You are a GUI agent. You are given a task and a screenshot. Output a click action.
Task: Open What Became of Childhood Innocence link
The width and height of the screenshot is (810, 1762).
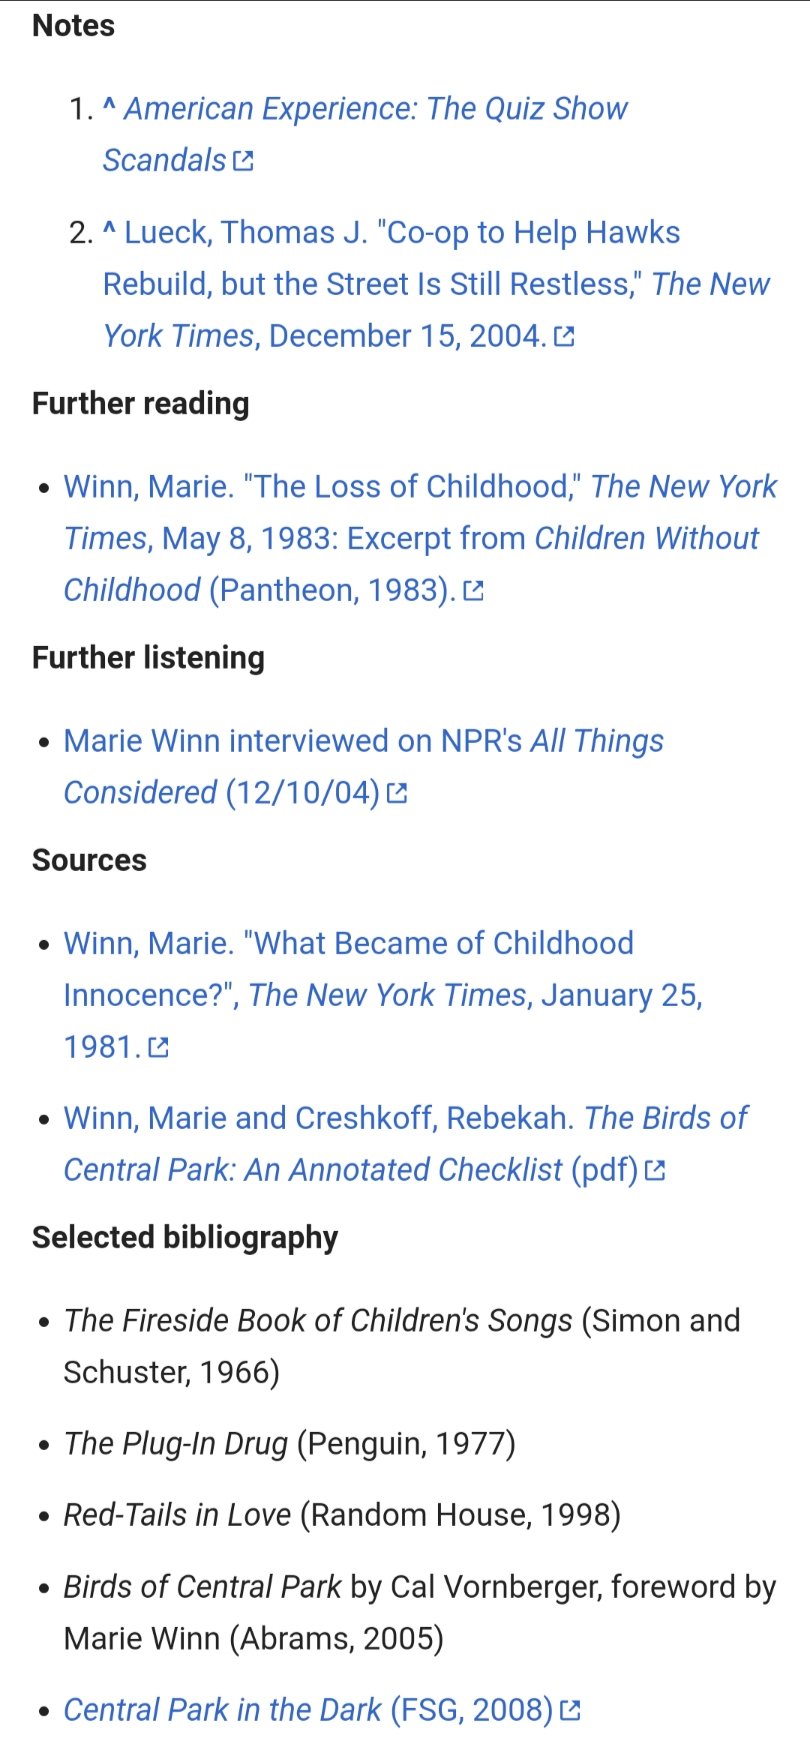(x=383, y=995)
